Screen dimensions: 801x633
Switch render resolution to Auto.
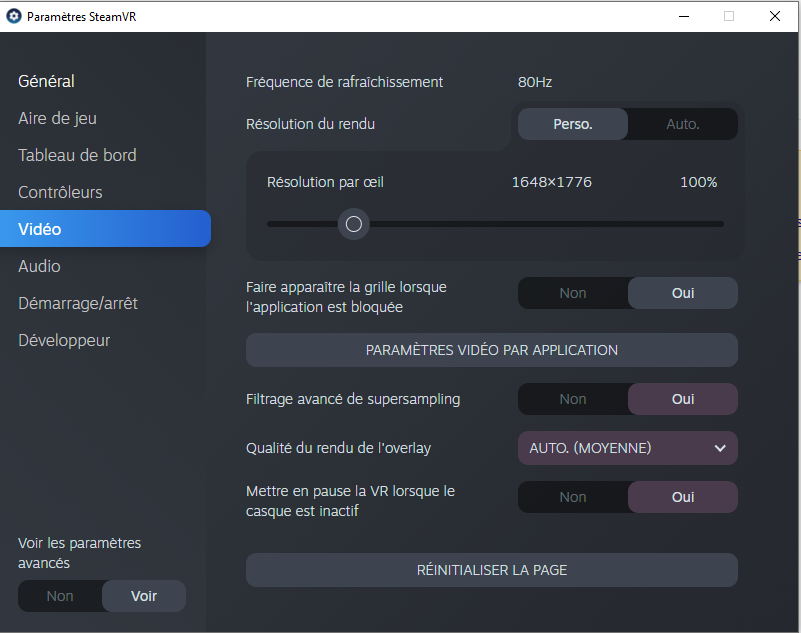682,124
